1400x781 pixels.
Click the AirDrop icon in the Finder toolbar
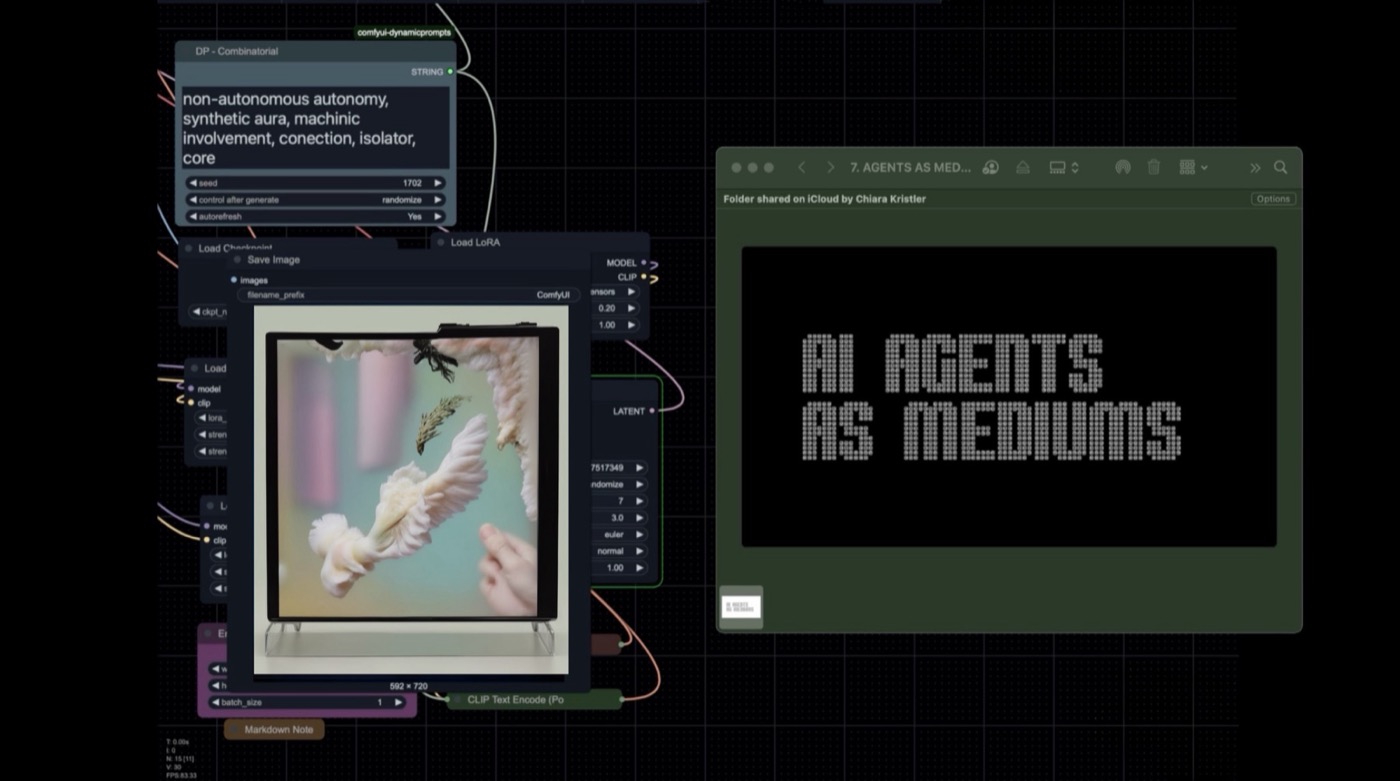(x=1123, y=168)
